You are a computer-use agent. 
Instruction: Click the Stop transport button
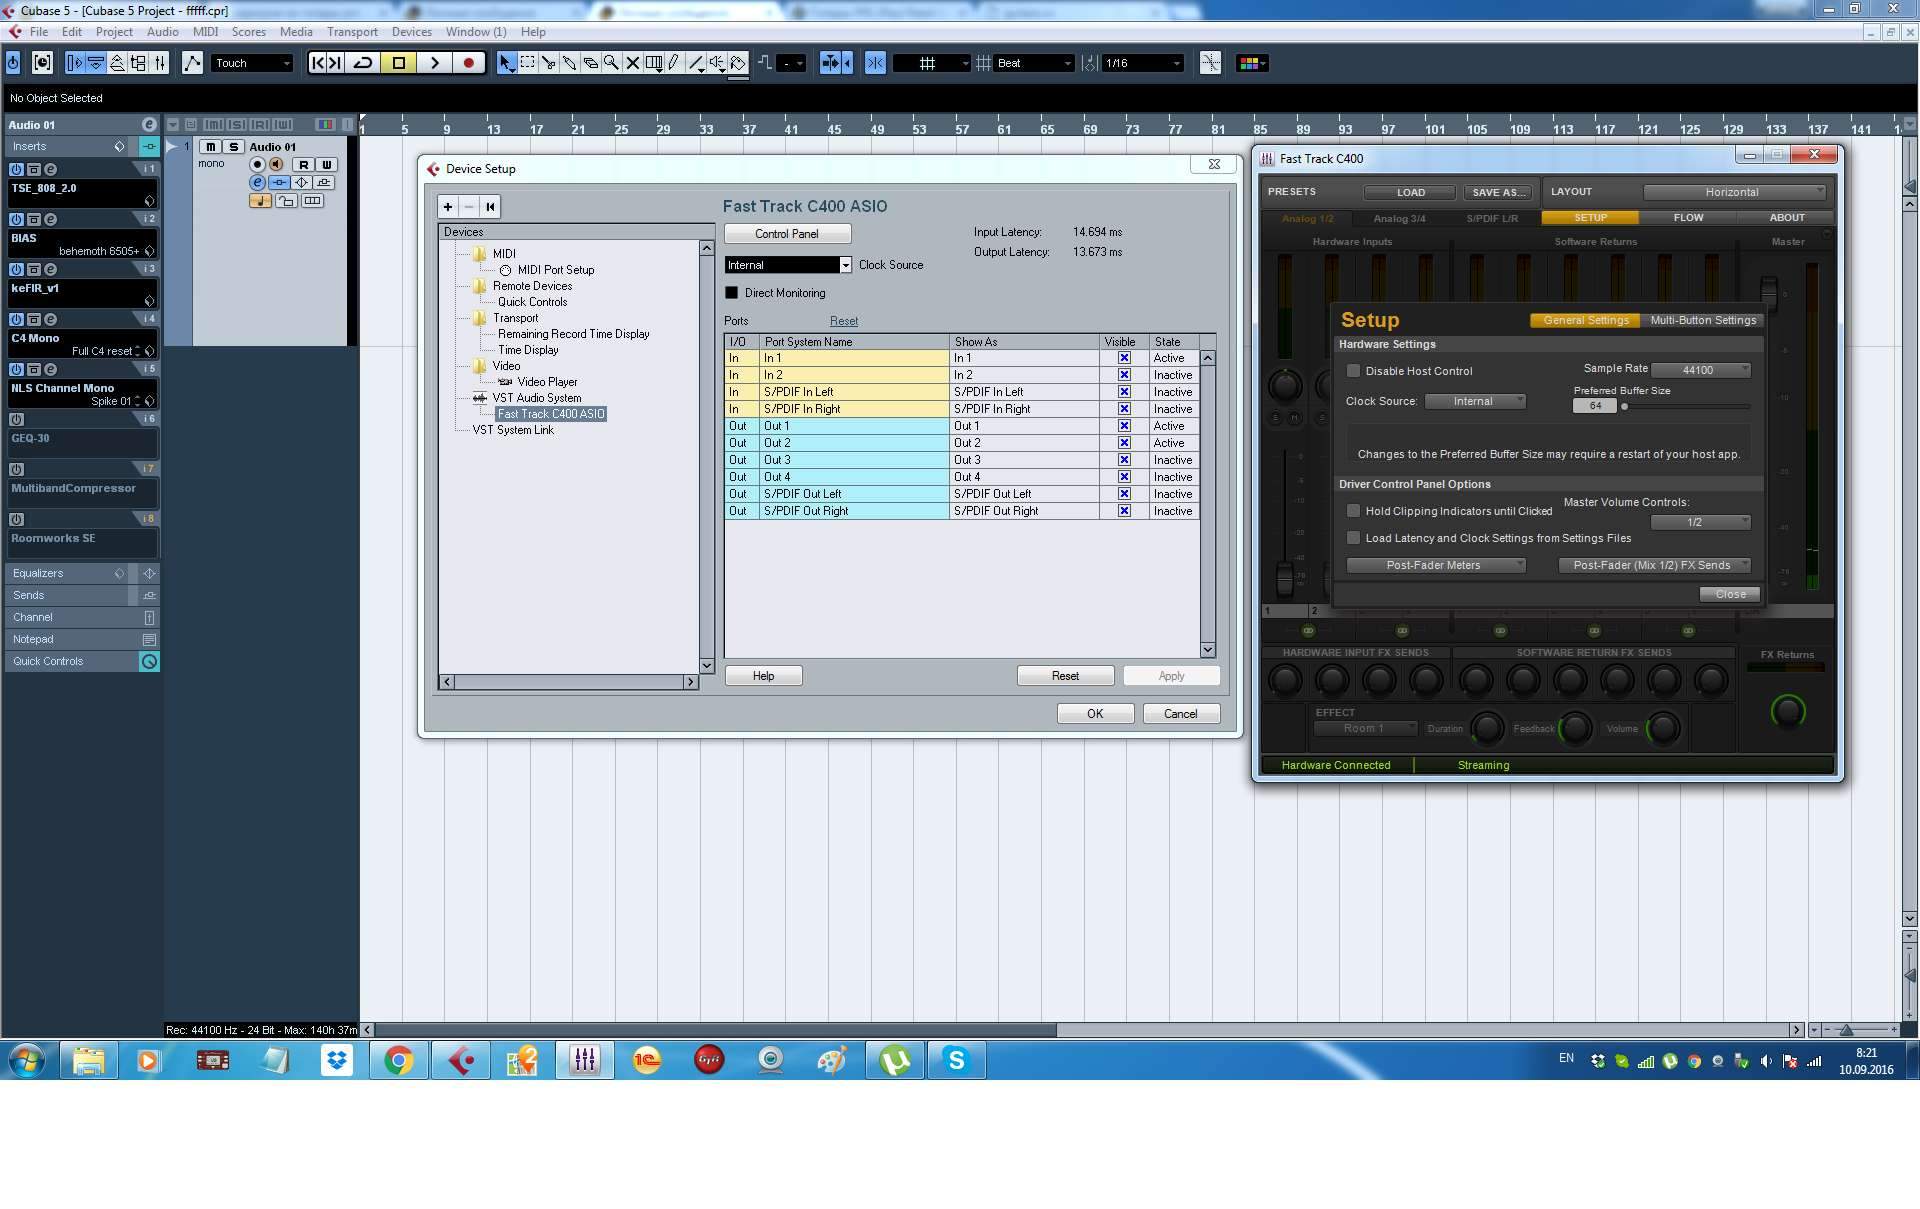pos(399,63)
